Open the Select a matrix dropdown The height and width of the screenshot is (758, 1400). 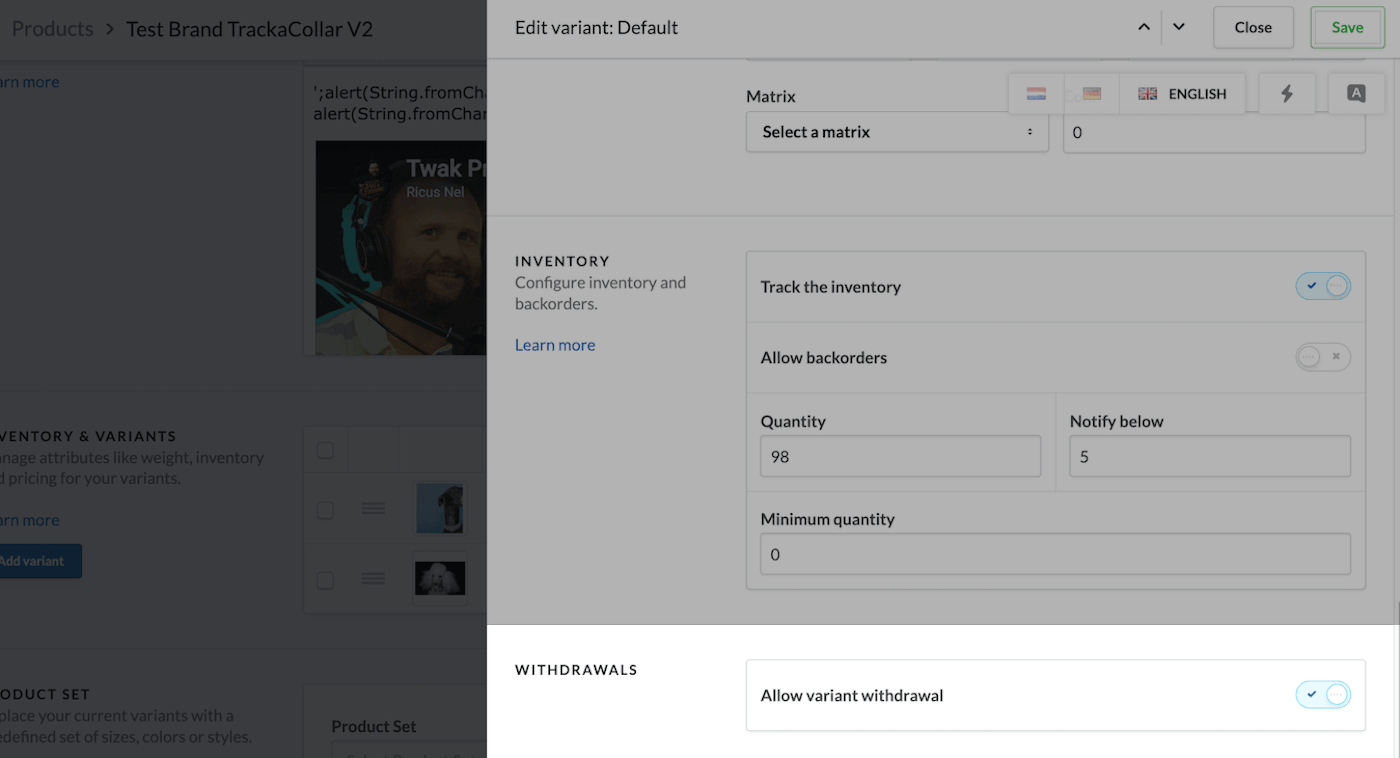coord(897,132)
